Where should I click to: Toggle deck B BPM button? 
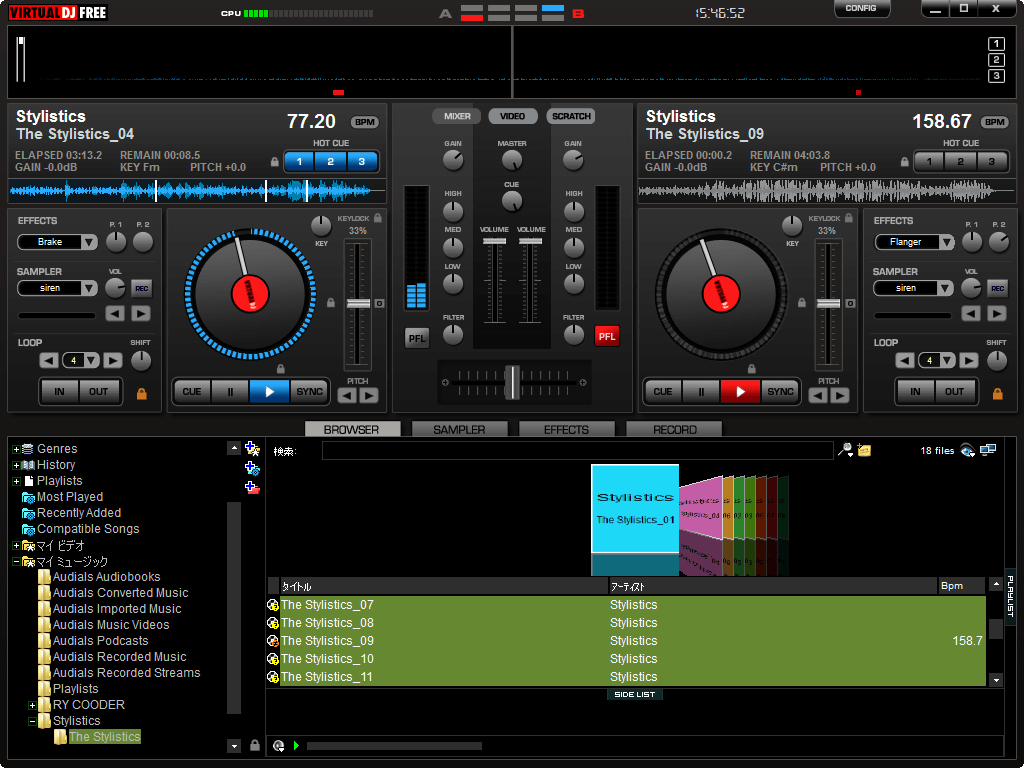click(995, 122)
